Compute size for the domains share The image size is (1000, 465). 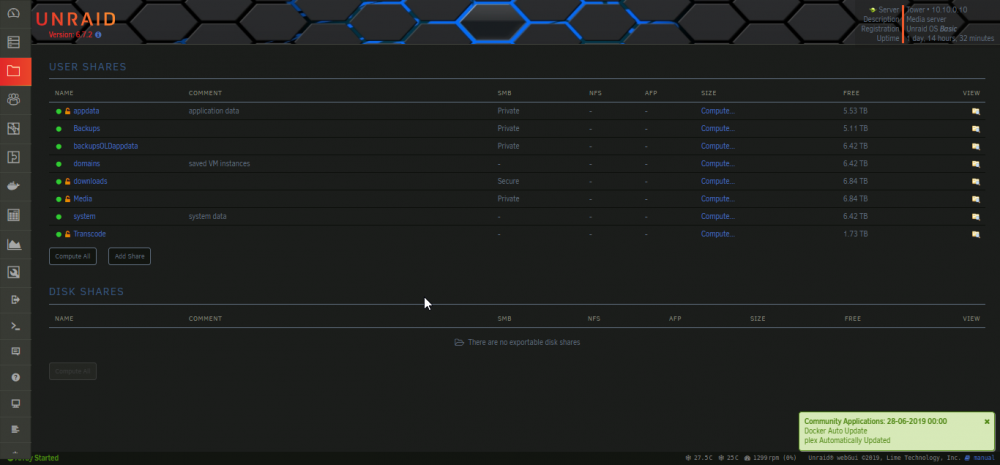(x=717, y=163)
